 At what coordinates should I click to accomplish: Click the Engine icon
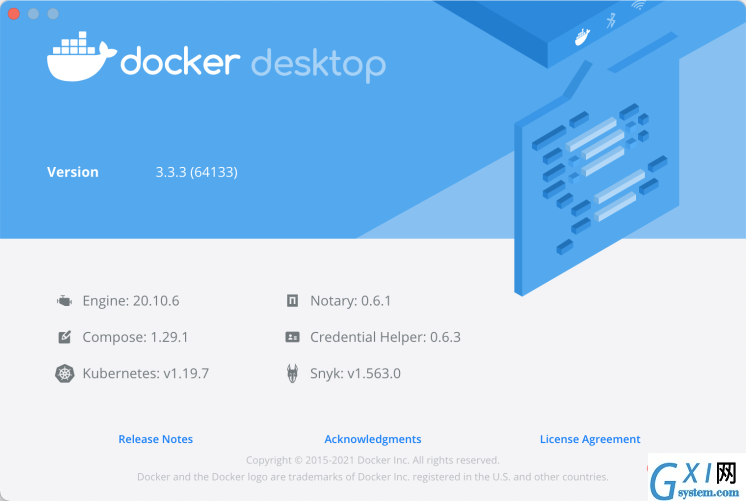tap(64, 301)
